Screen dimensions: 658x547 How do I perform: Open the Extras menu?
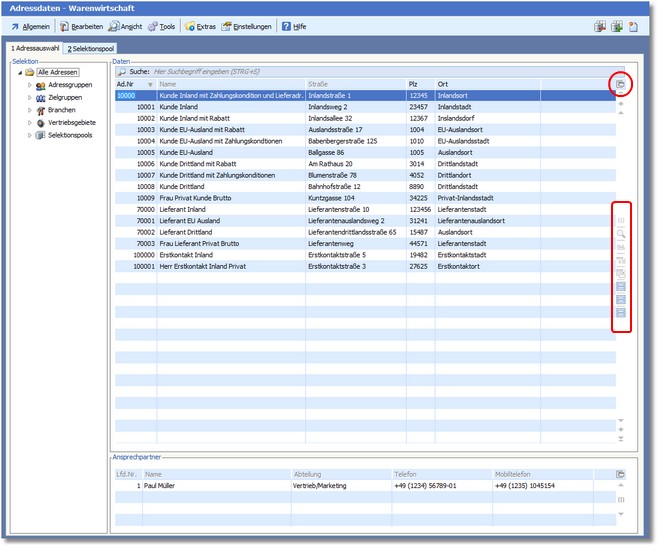click(x=200, y=26)
